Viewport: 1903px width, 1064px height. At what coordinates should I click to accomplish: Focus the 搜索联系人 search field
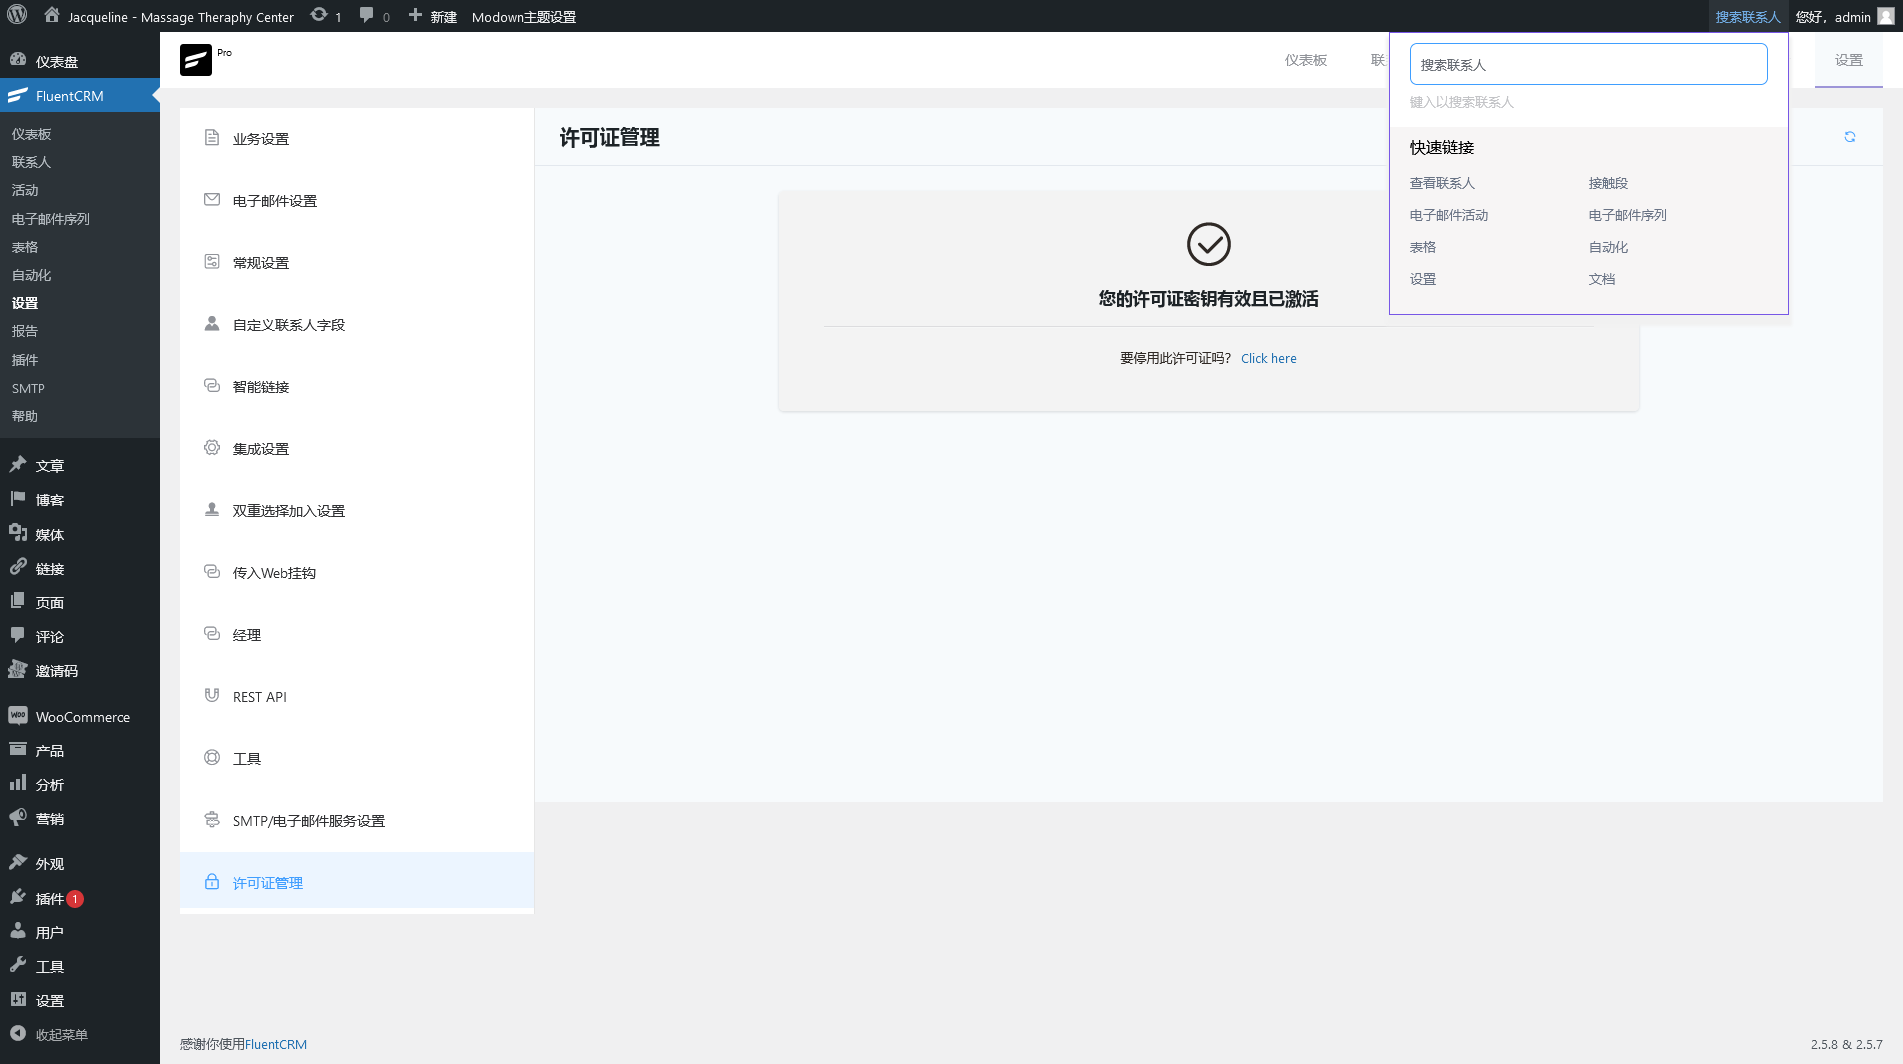pos(1588,64)
